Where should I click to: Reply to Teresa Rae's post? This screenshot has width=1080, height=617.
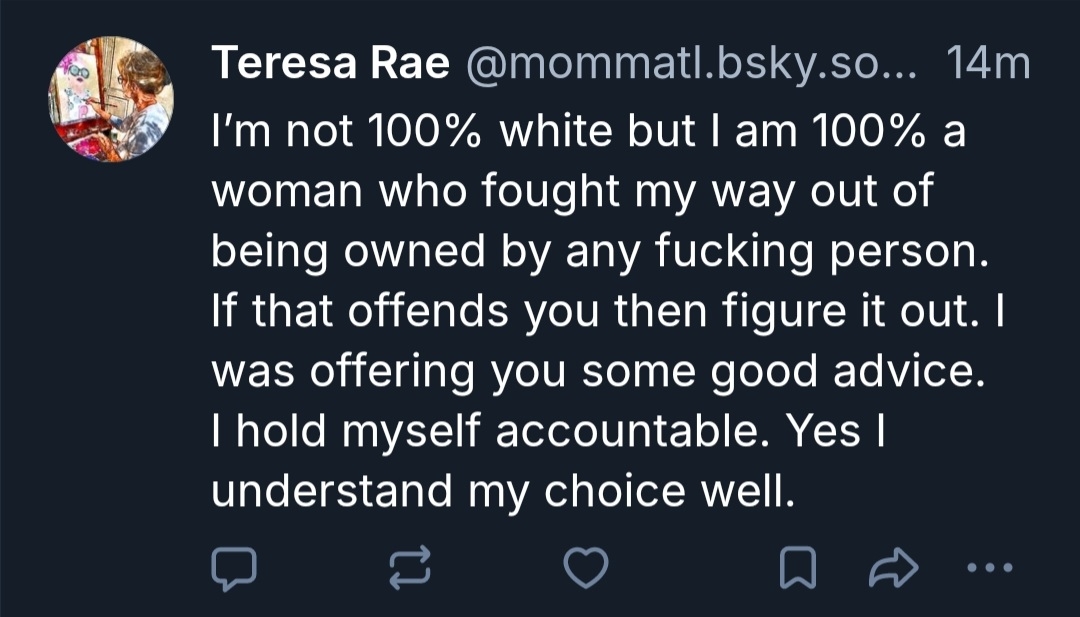(x=234, y=567)
